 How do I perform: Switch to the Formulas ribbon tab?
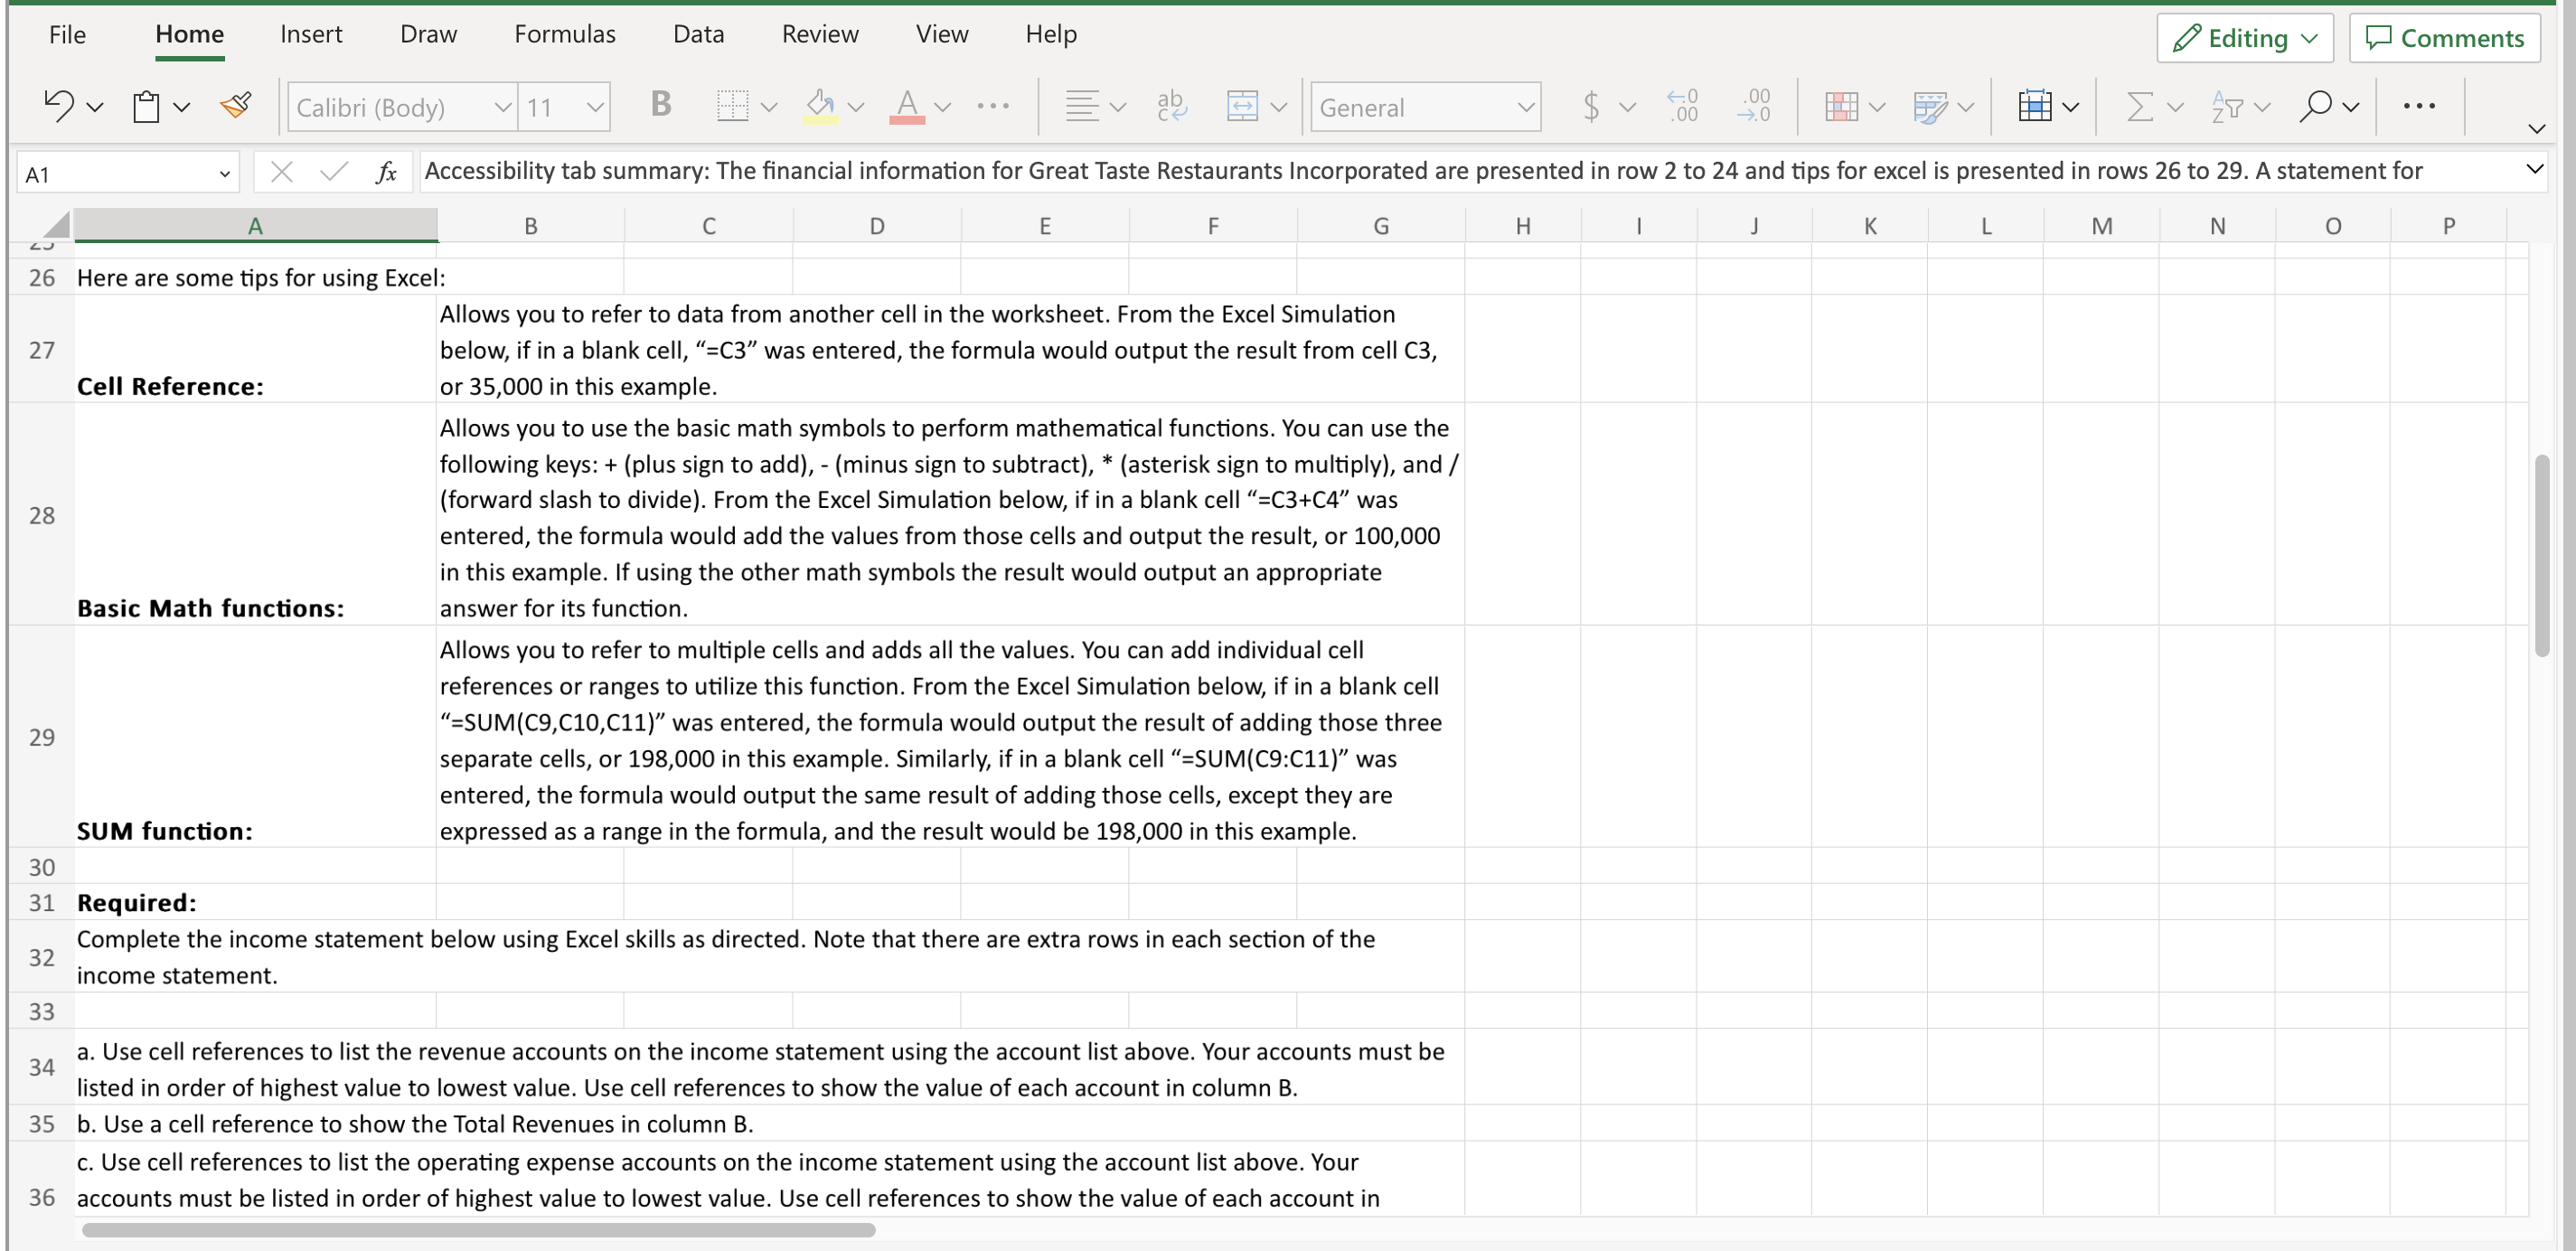point(564,33)
